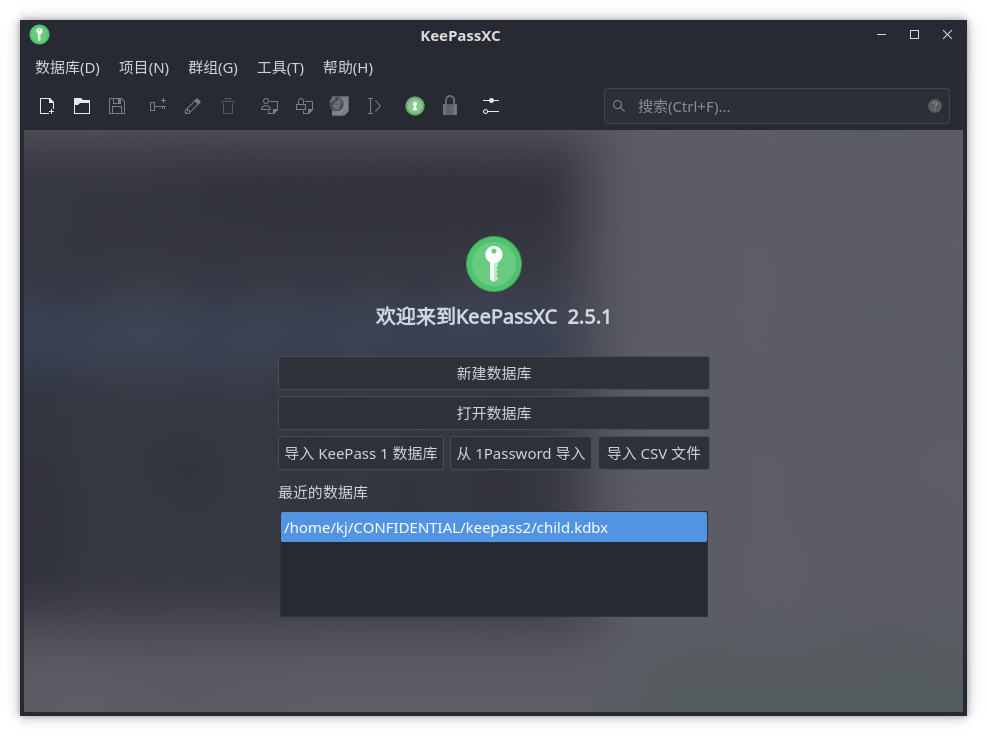The image size is (987, 736).
Task: Click the Save database floppy icon
Action: tap(116, 106)
